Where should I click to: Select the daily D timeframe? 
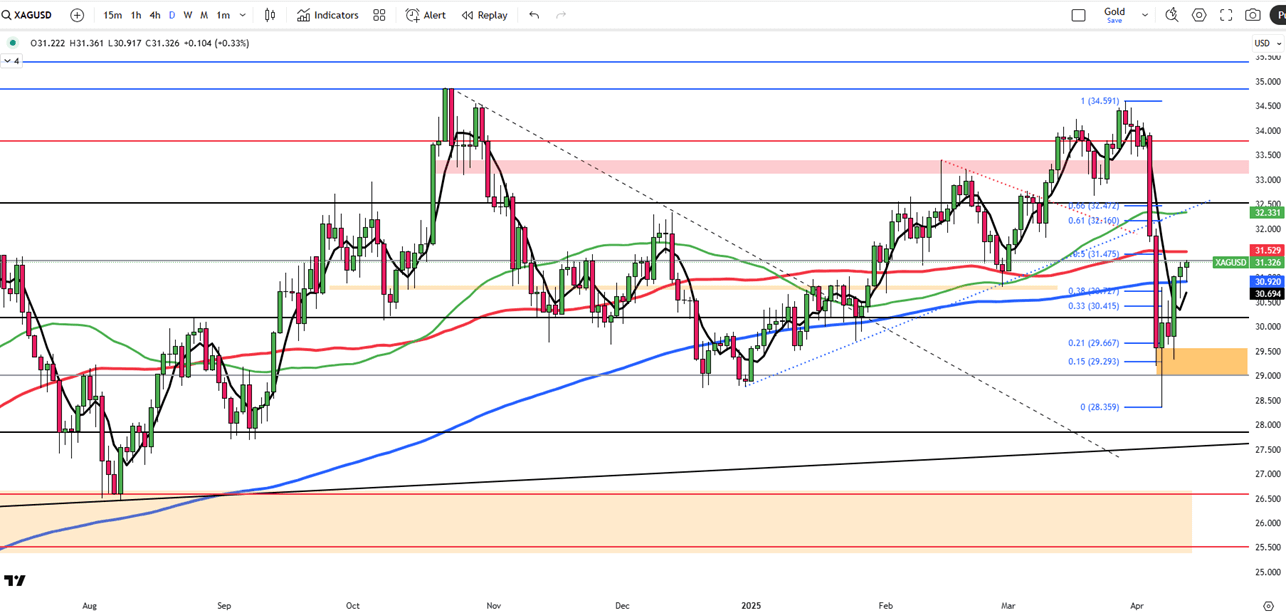point(172,15)
